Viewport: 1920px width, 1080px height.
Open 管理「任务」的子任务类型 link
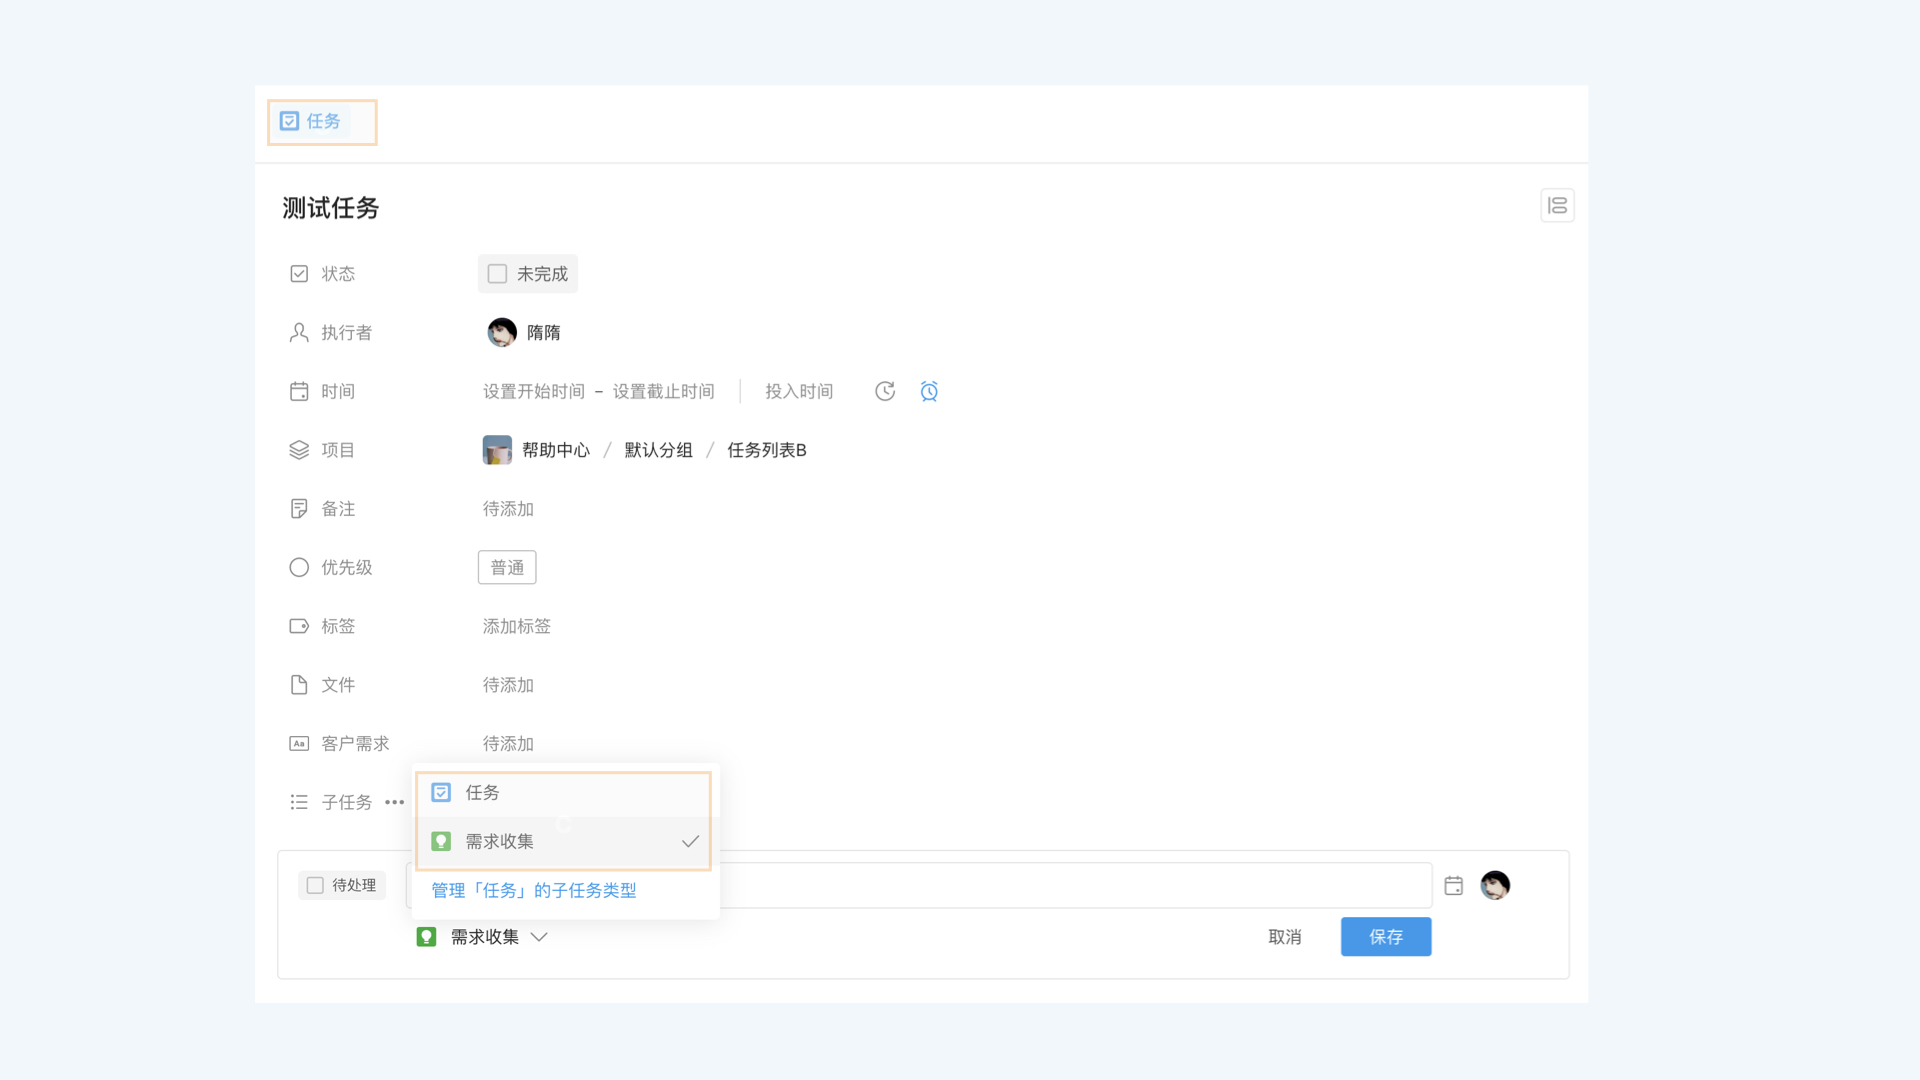[x=534, y=890]
